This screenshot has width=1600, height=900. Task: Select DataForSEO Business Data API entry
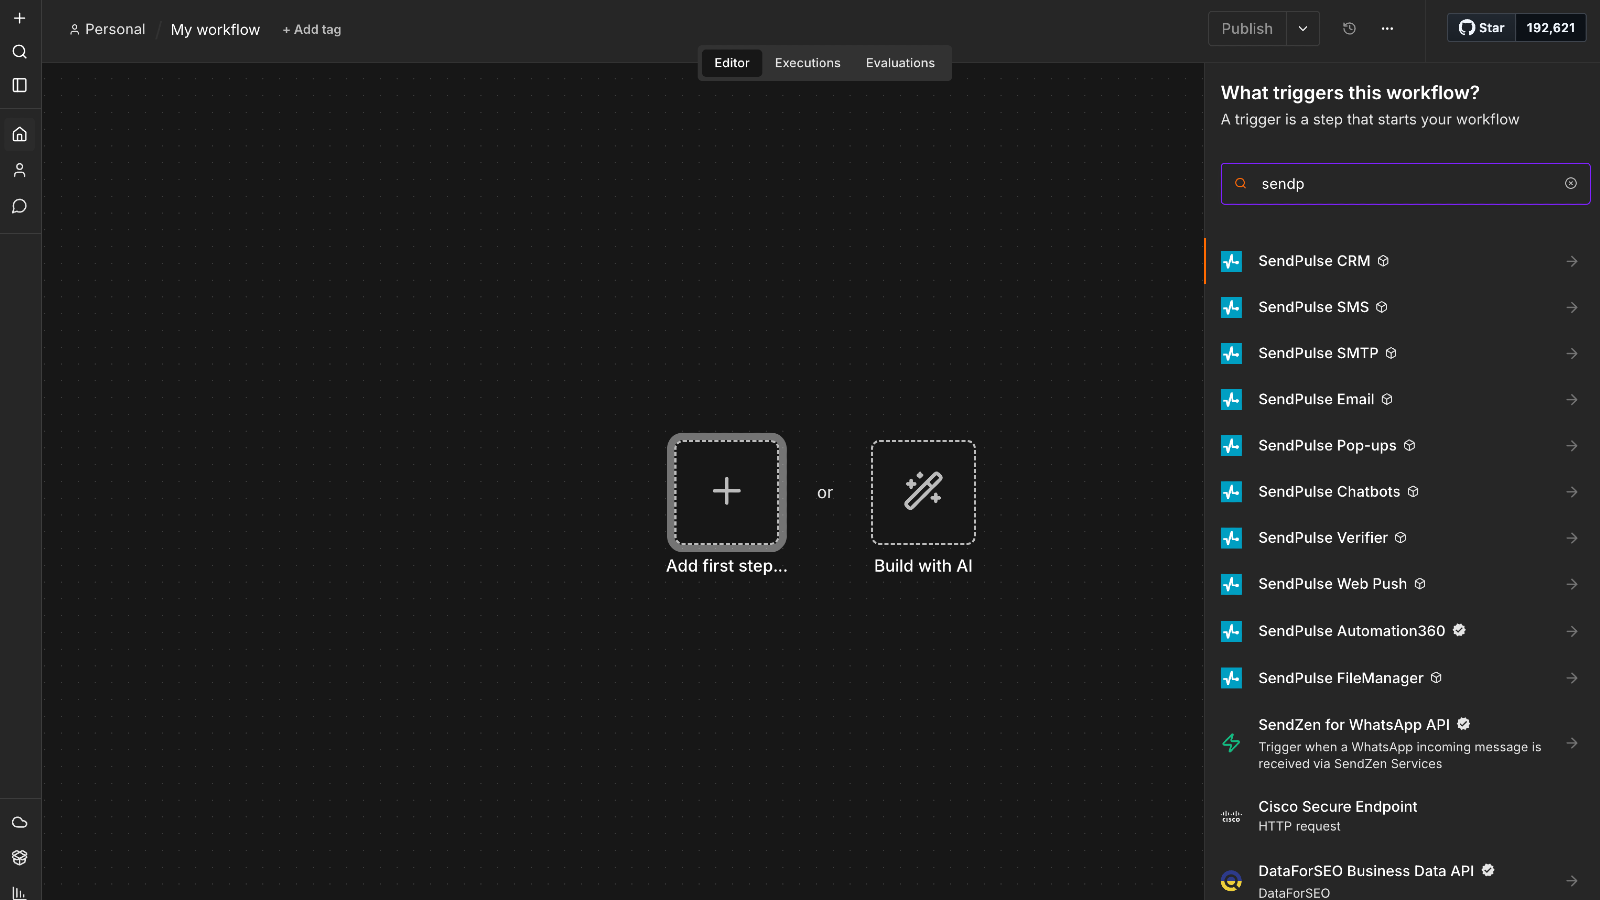pyautogui.click(x=1400, y=881)
